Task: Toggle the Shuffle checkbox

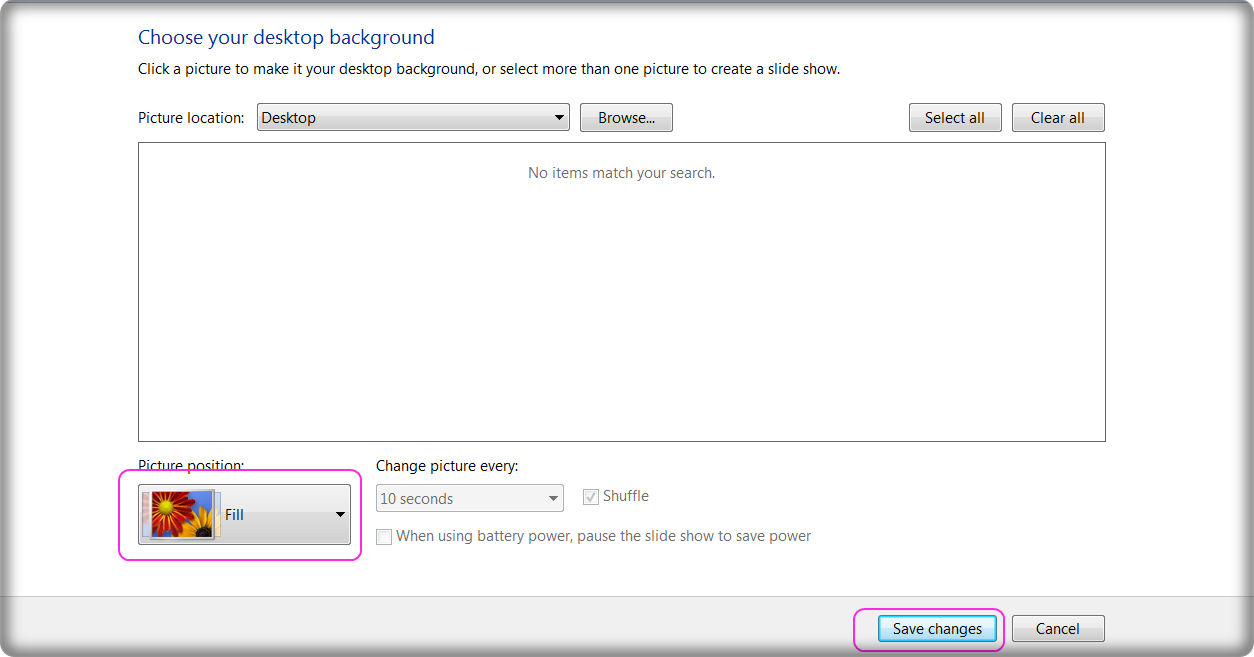Action: click(x=591, y=496)
